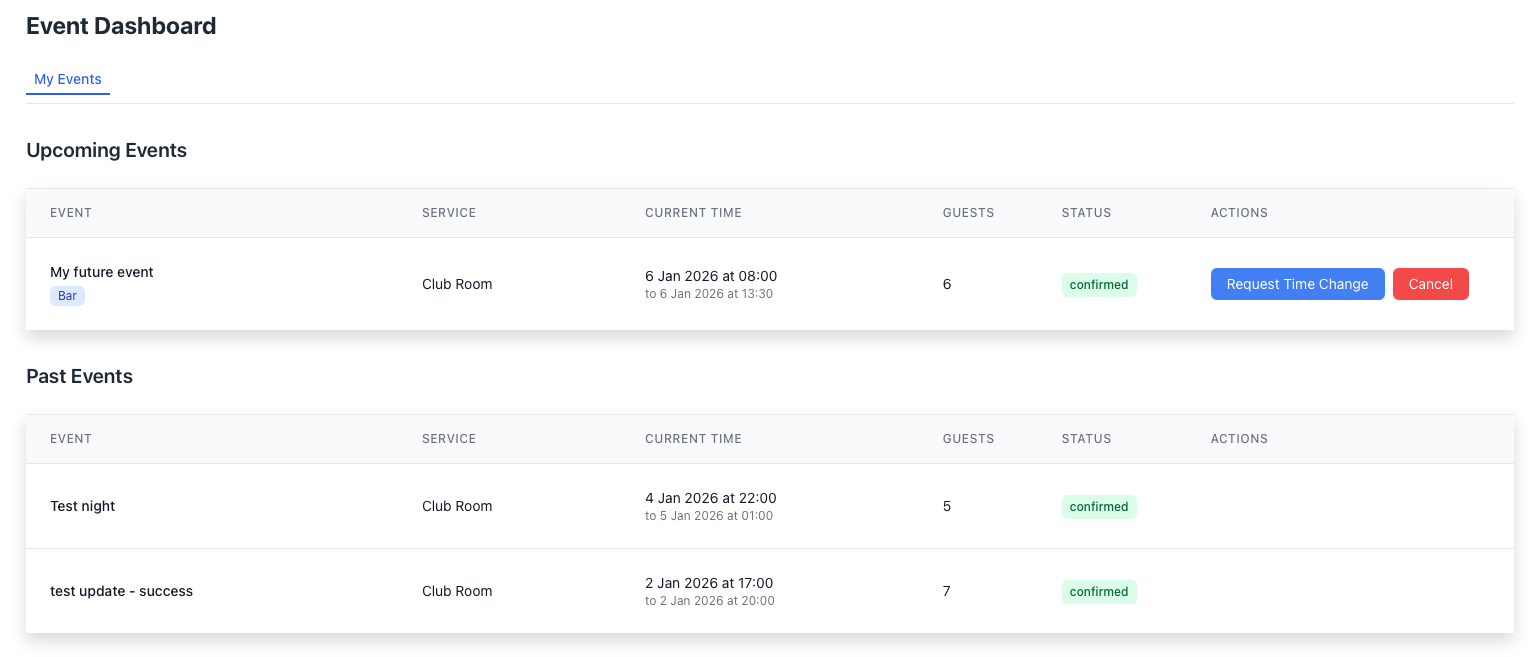Screen dimensions: 1537x657
Task: Click the Request Time Change button
Action: [1297, 284]
